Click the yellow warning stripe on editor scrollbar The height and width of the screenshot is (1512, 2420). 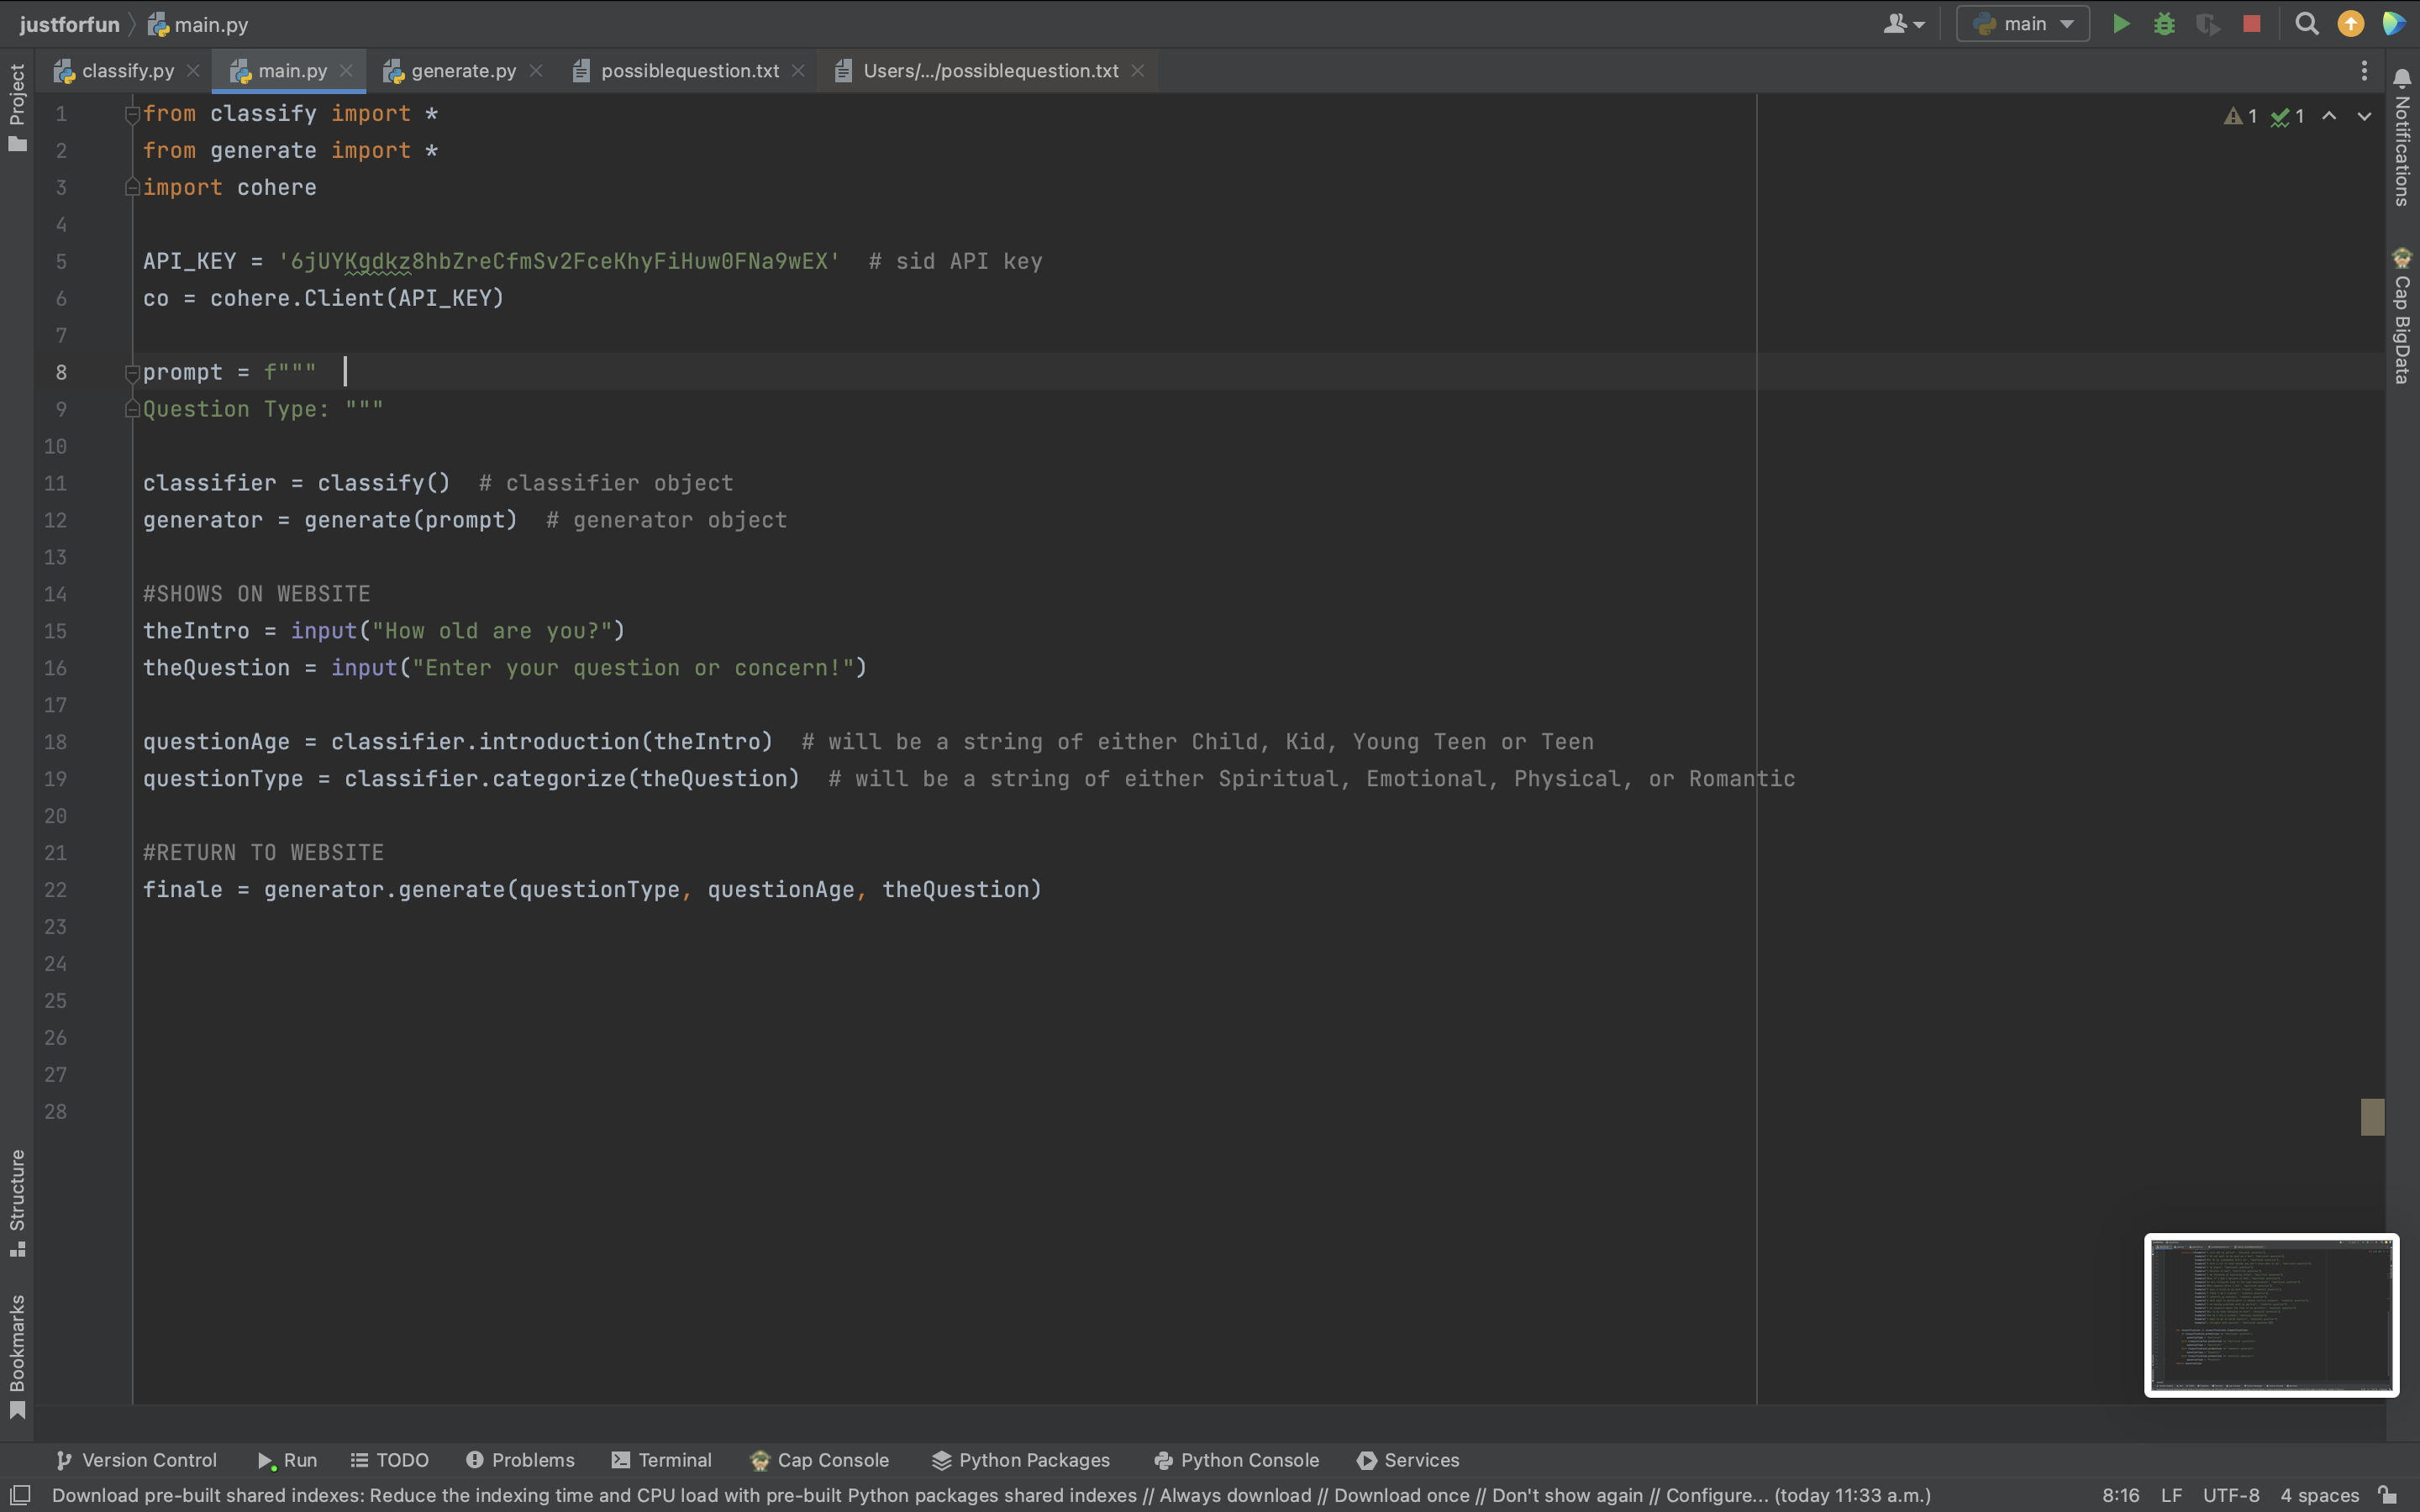click(x=2372, y=1117)
